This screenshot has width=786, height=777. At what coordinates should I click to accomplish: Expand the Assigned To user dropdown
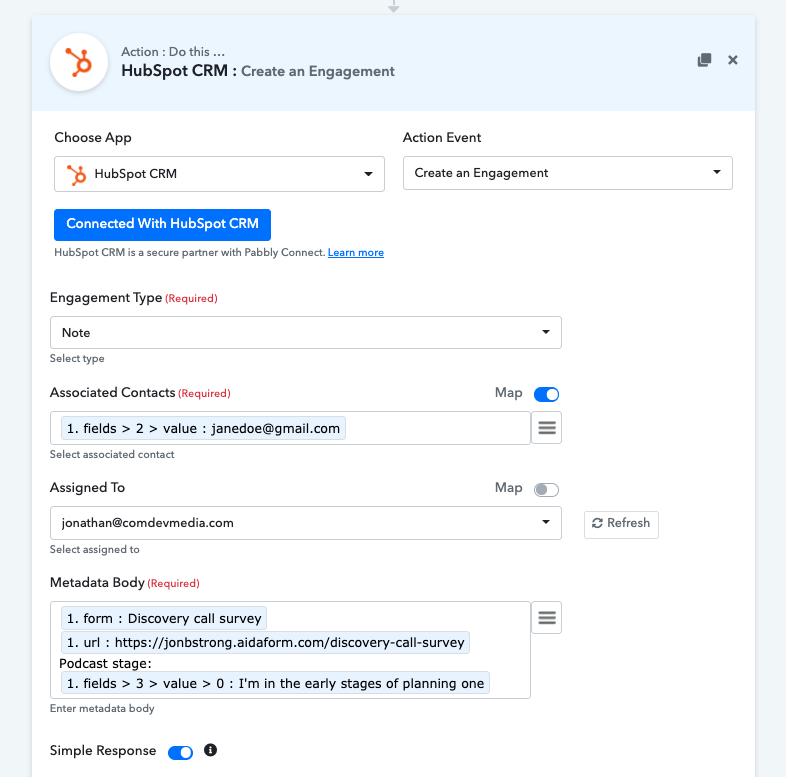tap(305, 523)
